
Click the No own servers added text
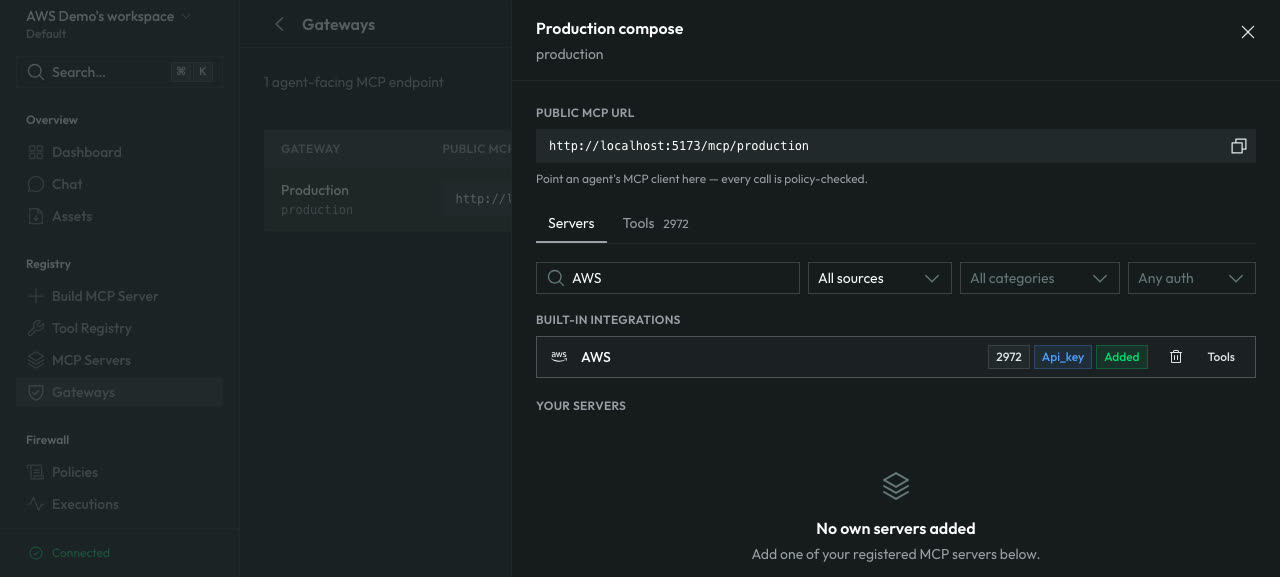(896, 528)
